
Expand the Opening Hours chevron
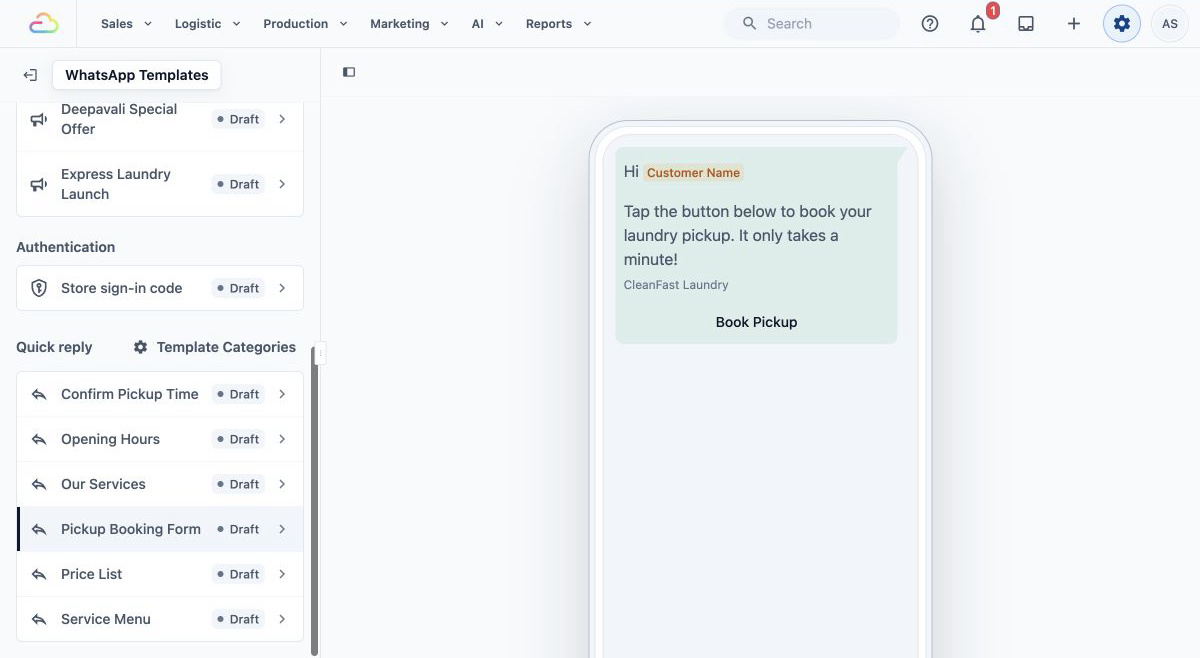[282, 439]
